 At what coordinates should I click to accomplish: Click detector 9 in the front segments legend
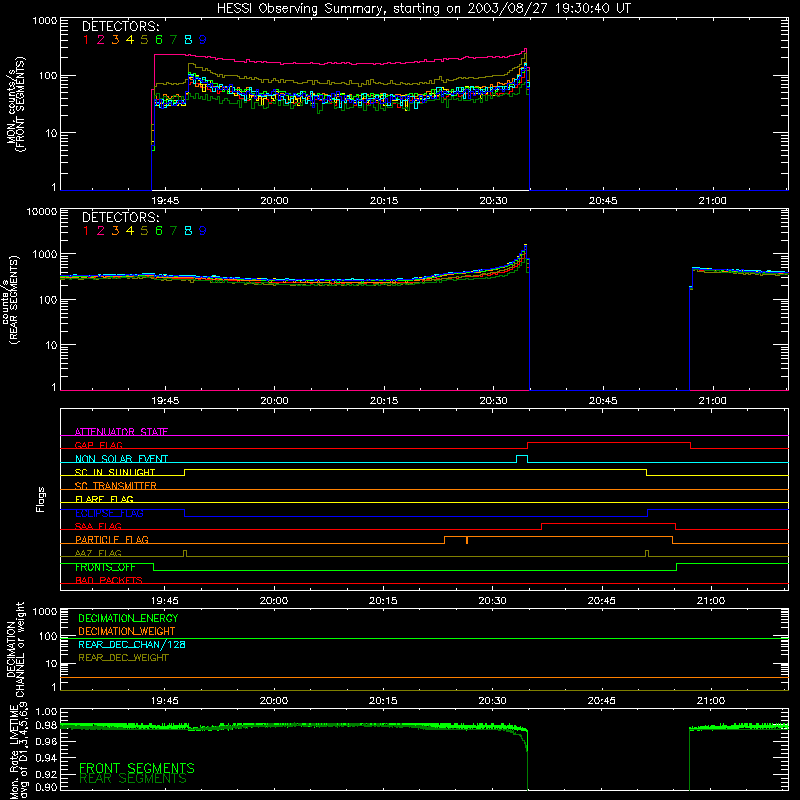203,40
